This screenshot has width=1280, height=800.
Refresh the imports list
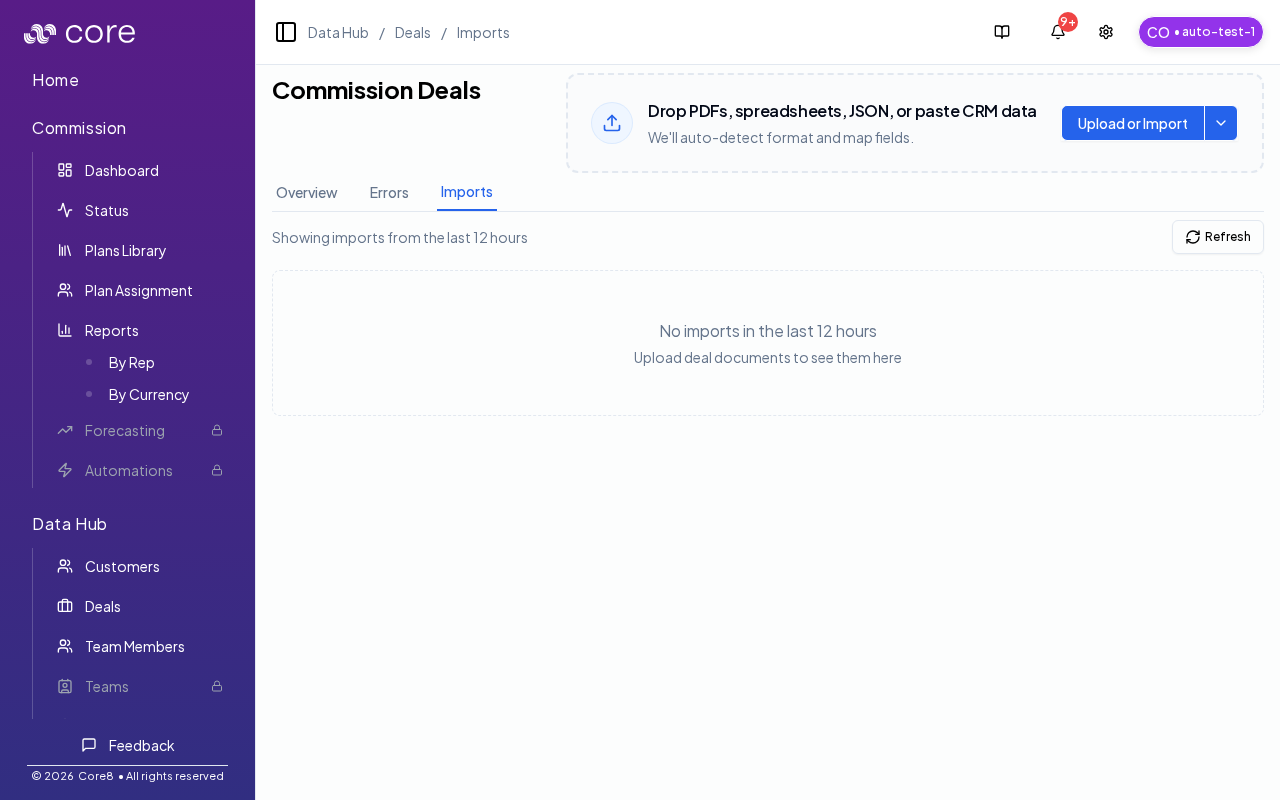click(x=1217, y=237)
